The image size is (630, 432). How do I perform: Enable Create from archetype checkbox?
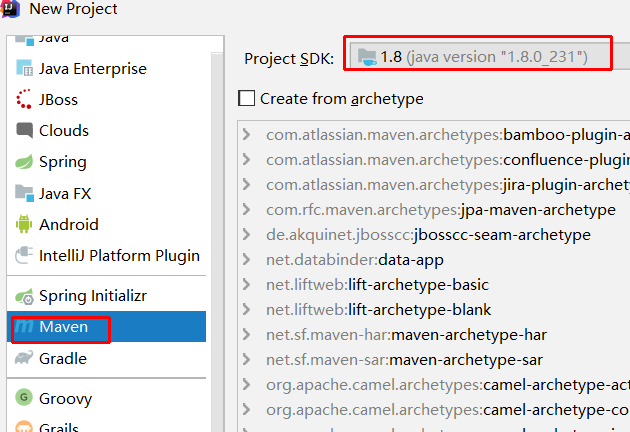click(246, 98)
